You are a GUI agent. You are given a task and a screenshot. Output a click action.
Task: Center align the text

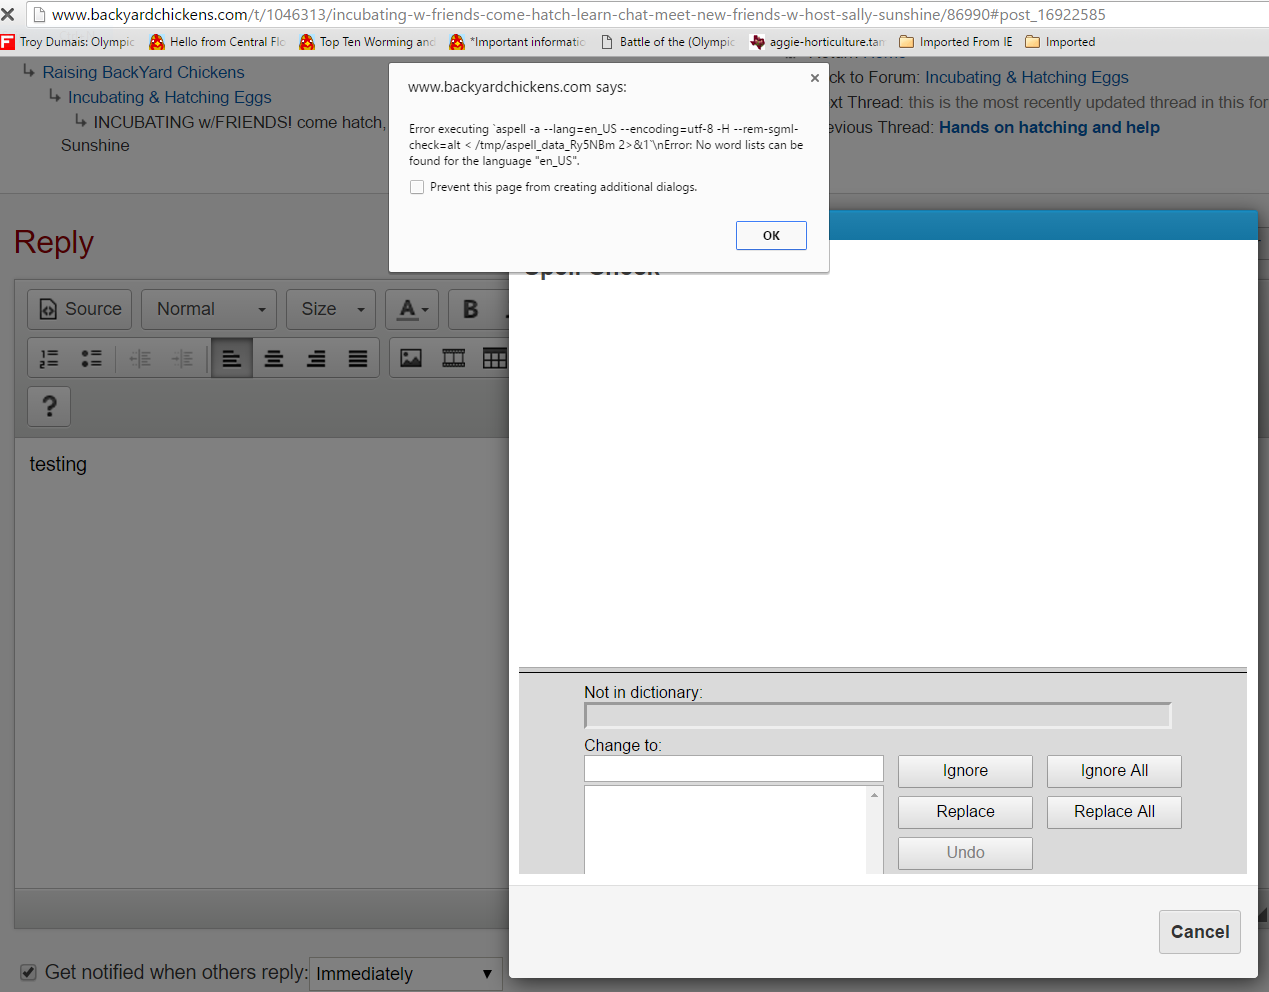[274, 358]
